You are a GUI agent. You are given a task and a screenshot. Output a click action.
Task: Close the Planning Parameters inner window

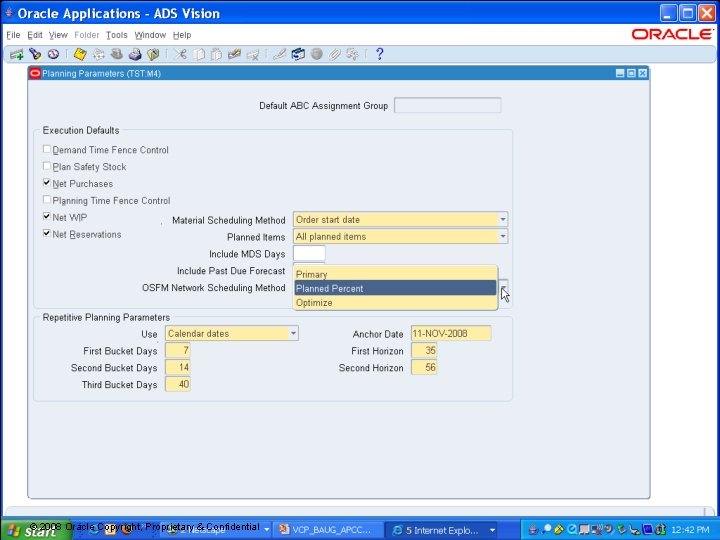(643, 73)
